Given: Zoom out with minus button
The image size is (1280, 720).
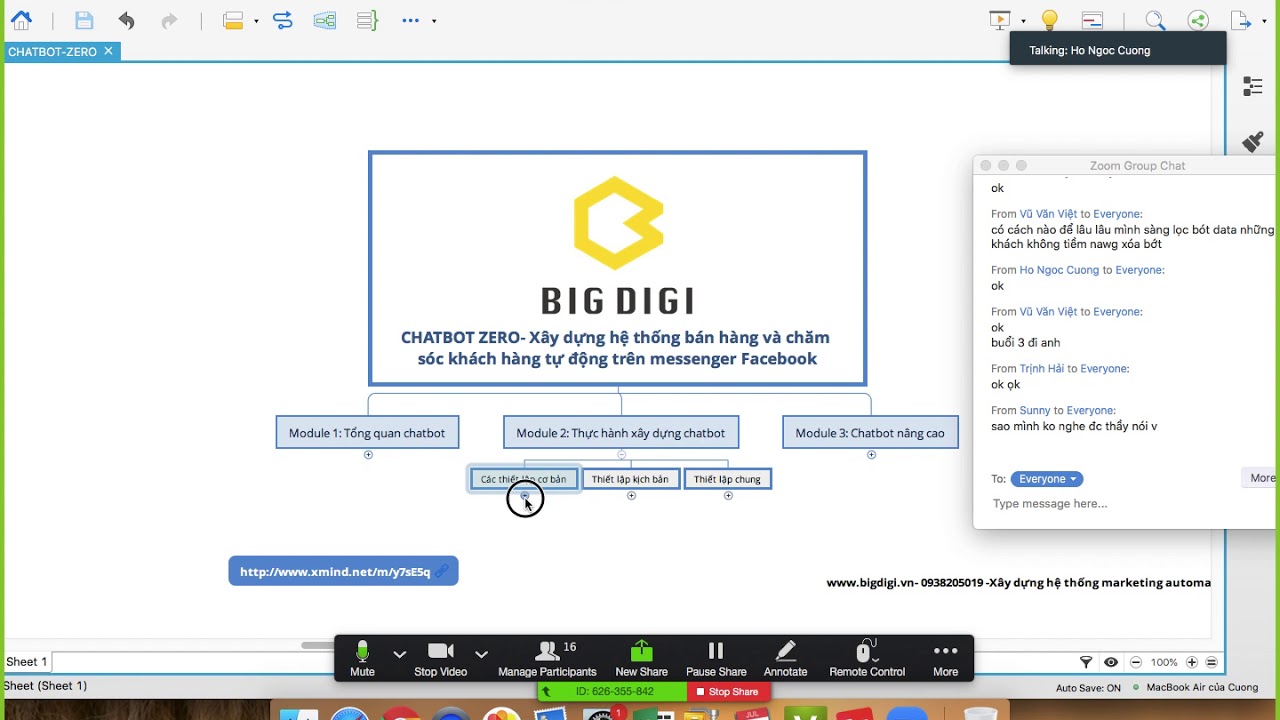Looking at the screenshot, I should 1136,662.
